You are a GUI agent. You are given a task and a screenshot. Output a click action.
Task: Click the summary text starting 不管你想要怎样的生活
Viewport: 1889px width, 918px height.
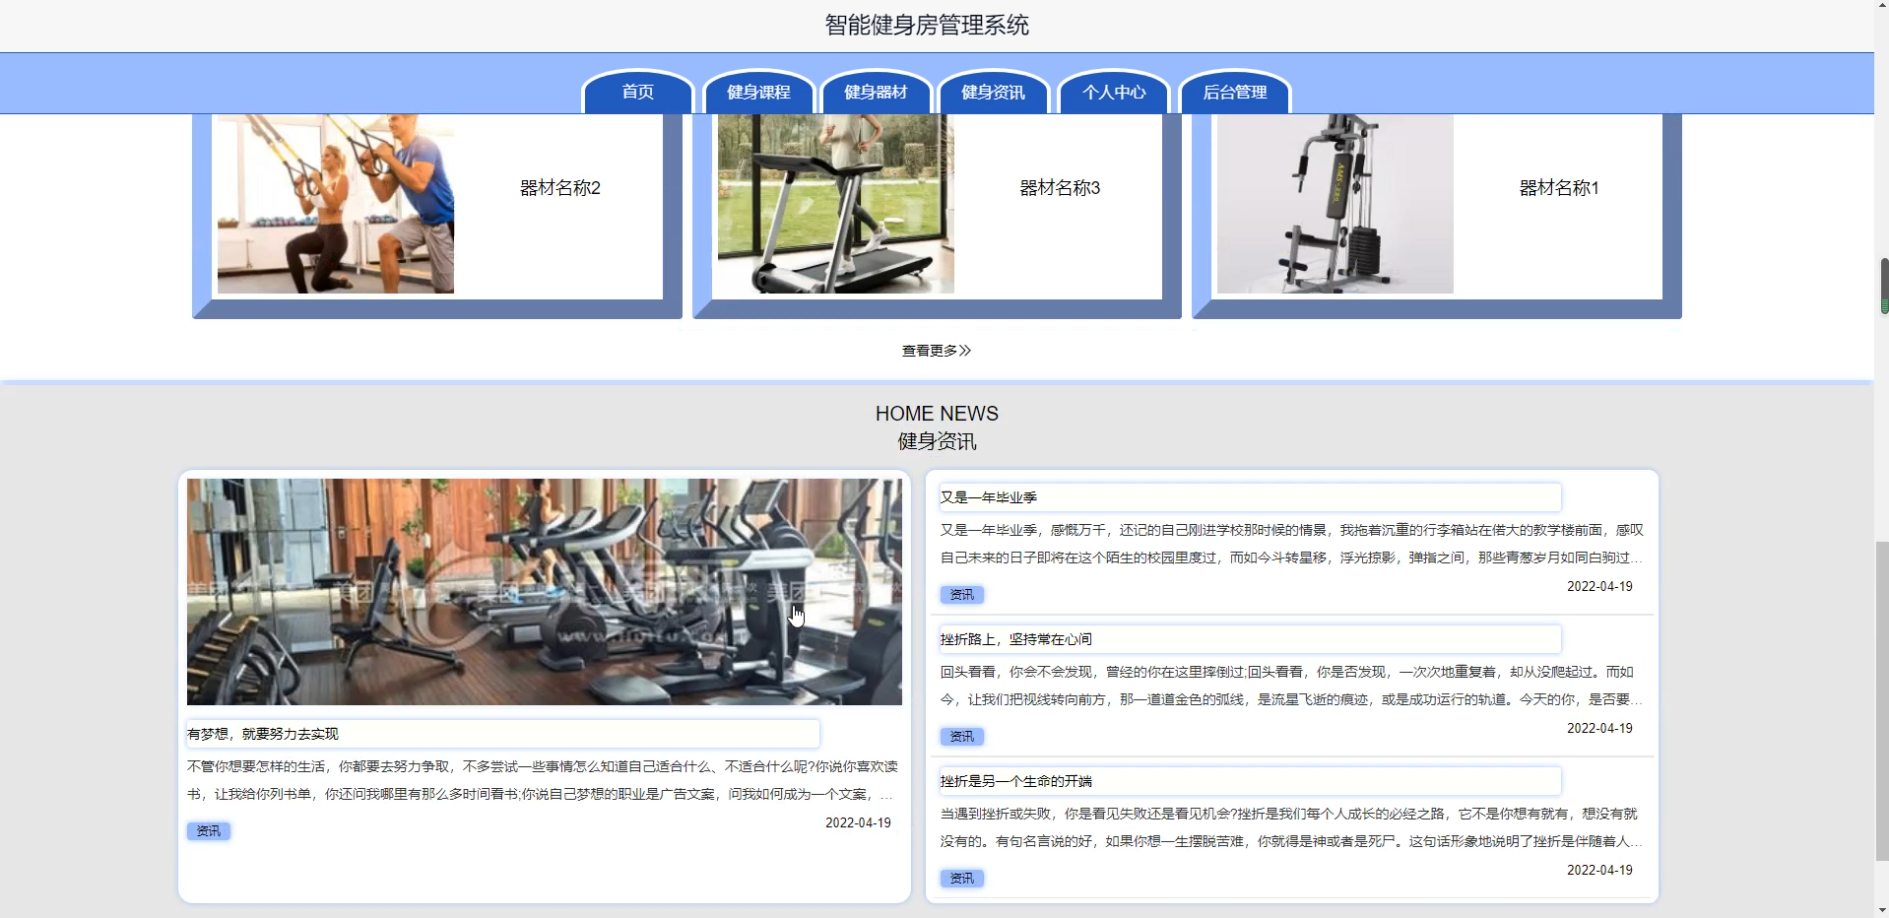pyautogui.click(x=542, y=780)
